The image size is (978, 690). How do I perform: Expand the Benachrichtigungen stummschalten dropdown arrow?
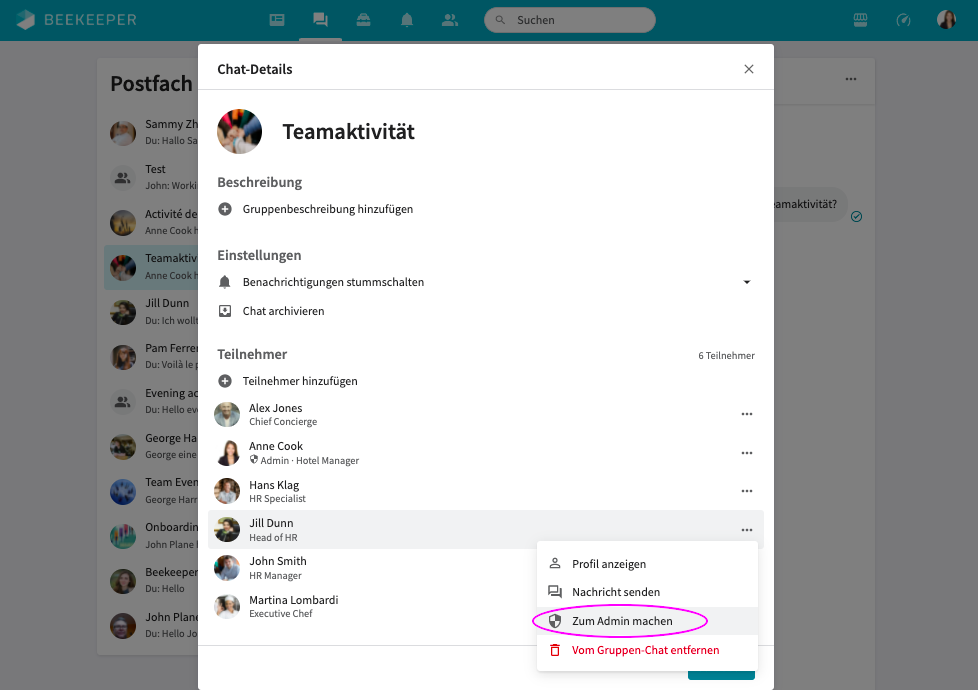747,282
